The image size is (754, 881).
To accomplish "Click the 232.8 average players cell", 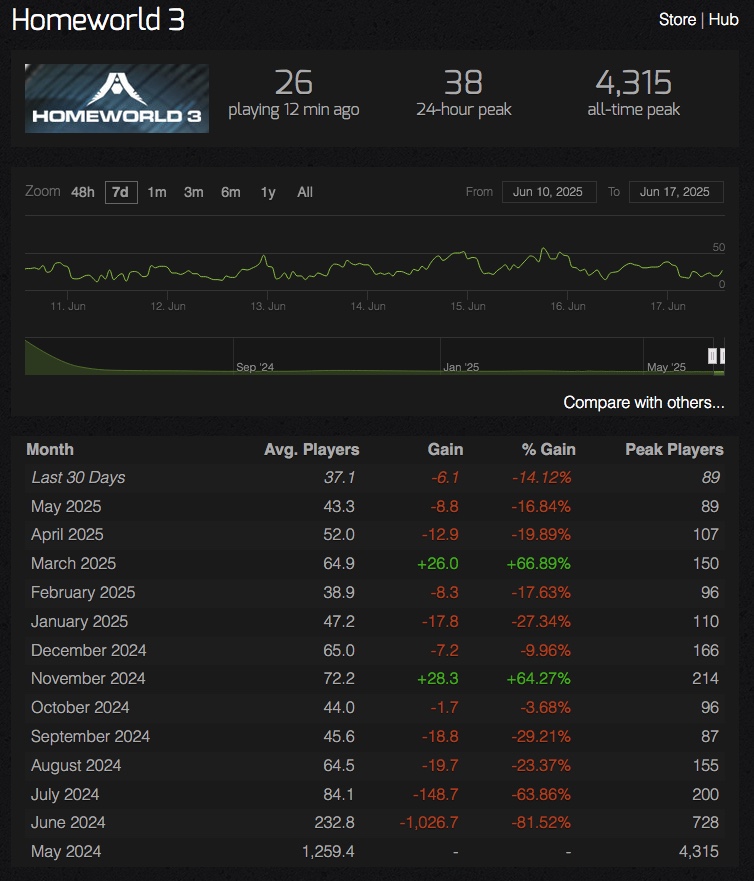I will pos(335,823).
